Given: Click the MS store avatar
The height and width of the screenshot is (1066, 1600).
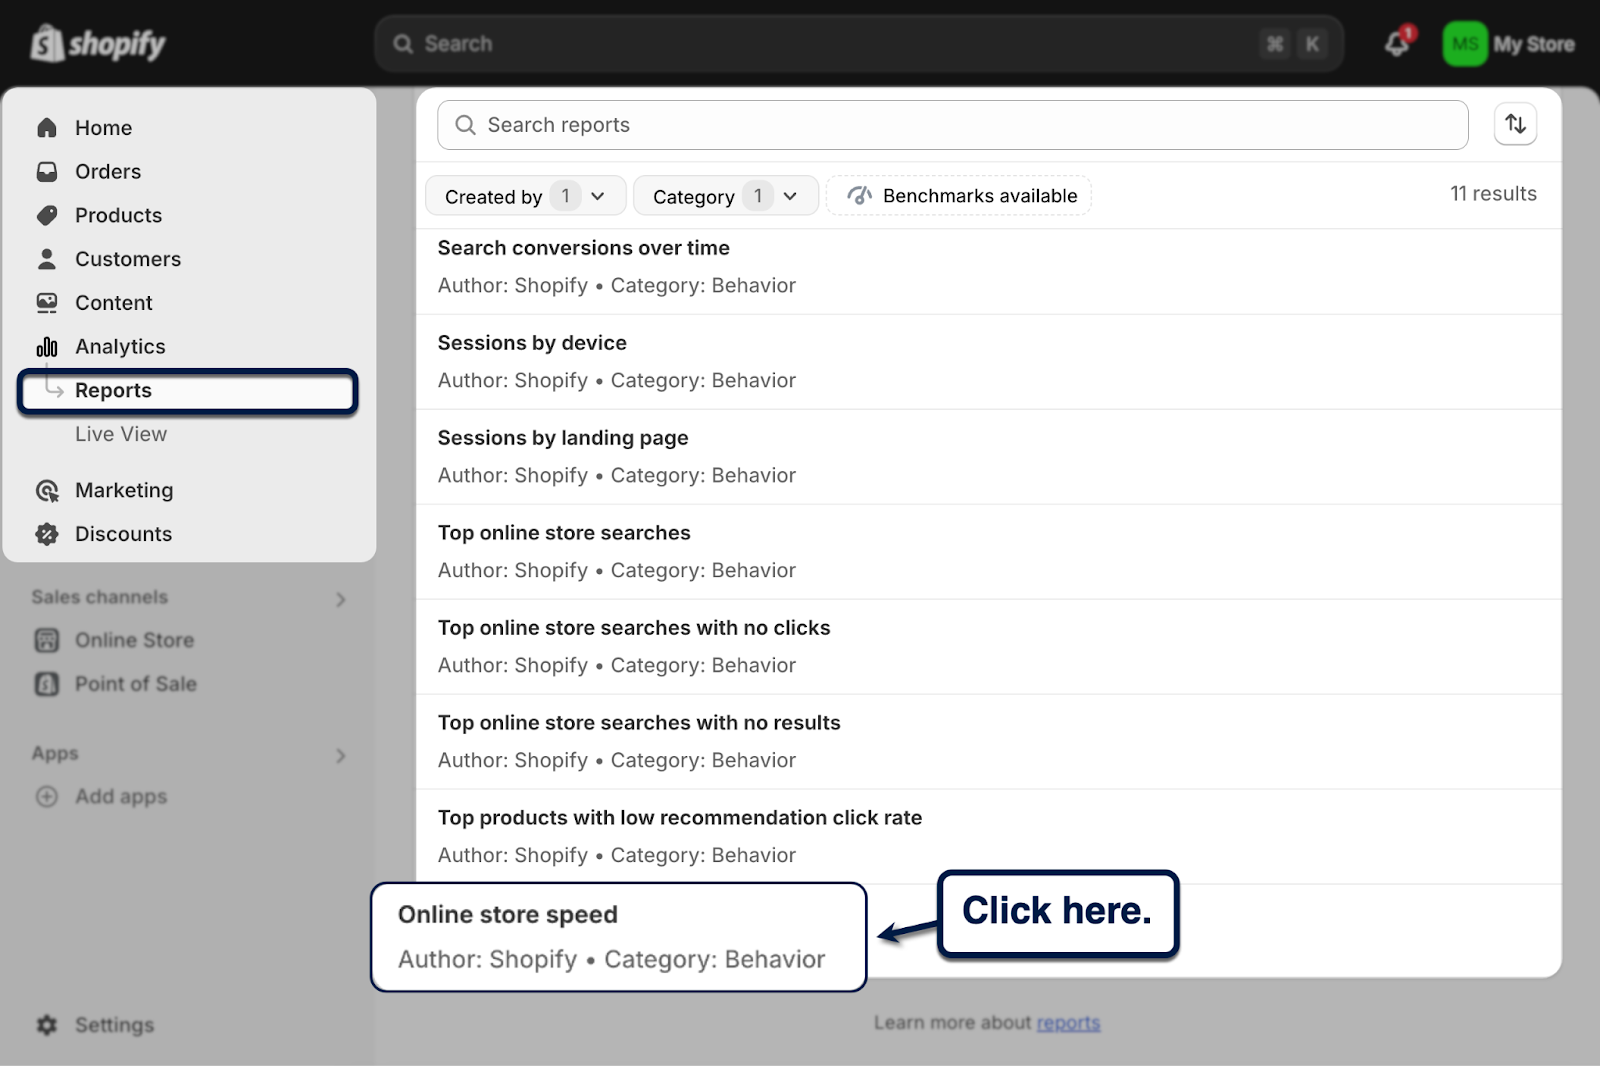Looking at the screenshot, I should coord(1465,44).
